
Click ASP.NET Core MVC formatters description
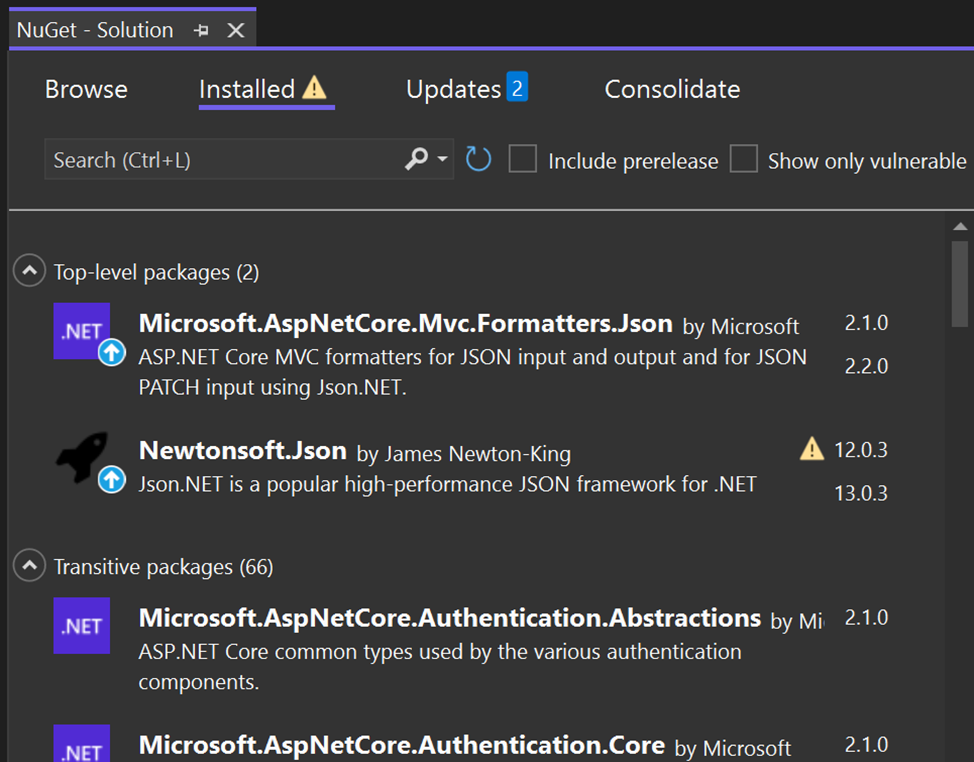point(473,372)
